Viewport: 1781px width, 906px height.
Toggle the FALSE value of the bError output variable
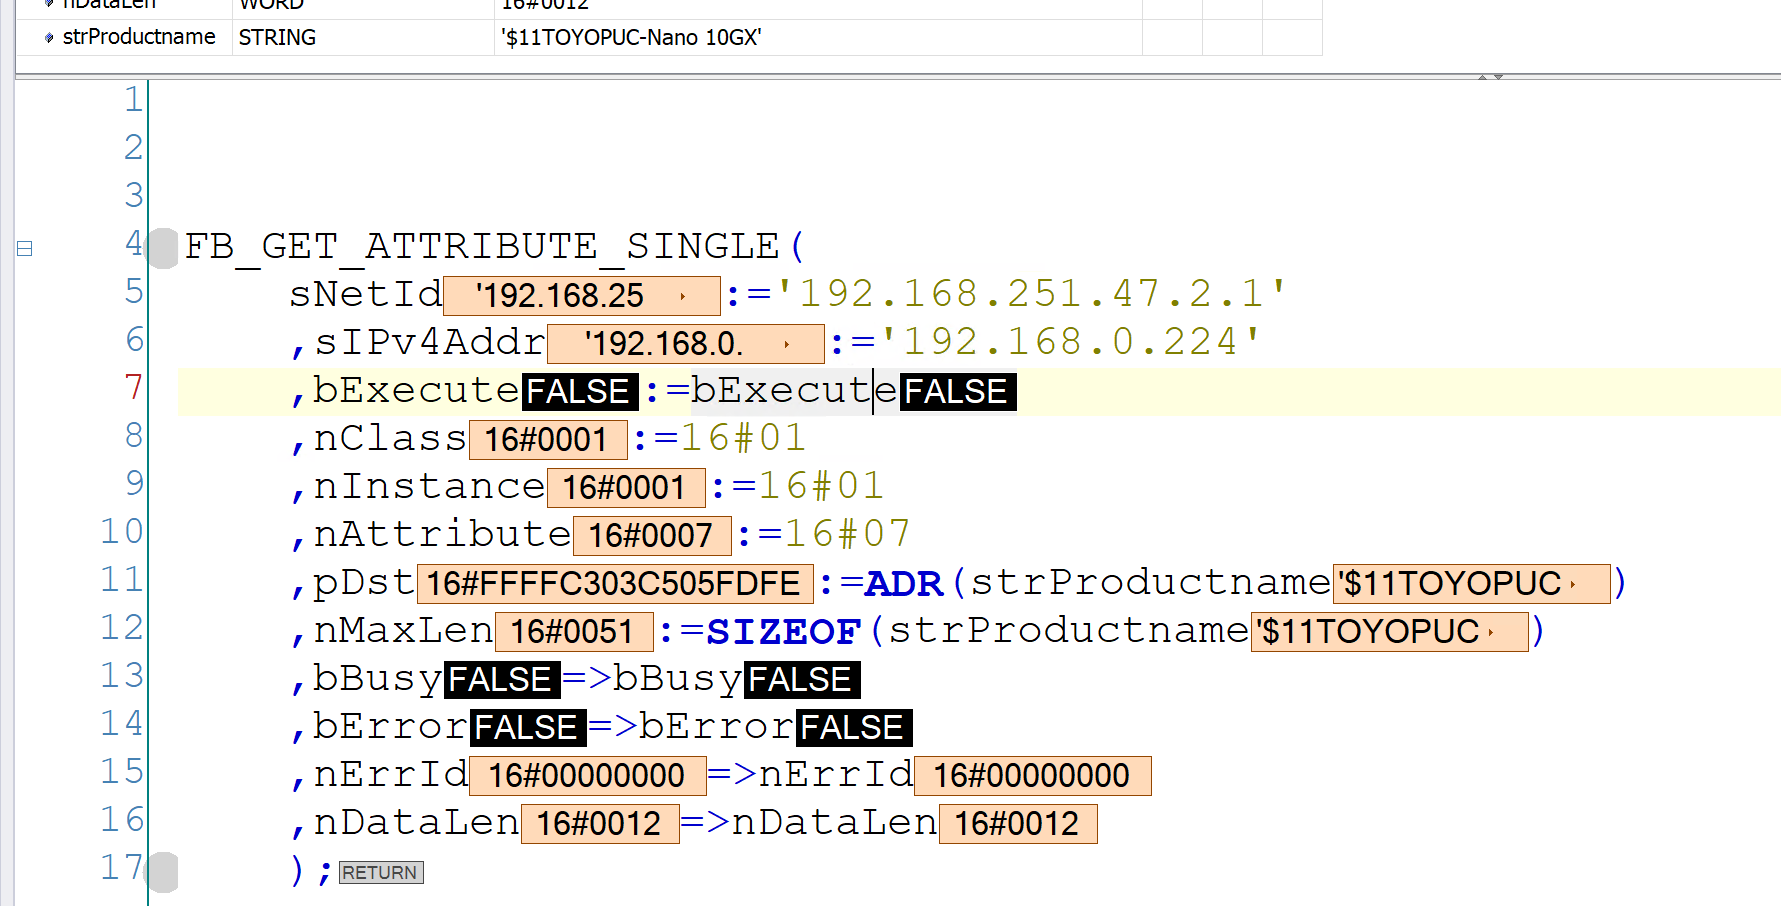pos(852,728)
